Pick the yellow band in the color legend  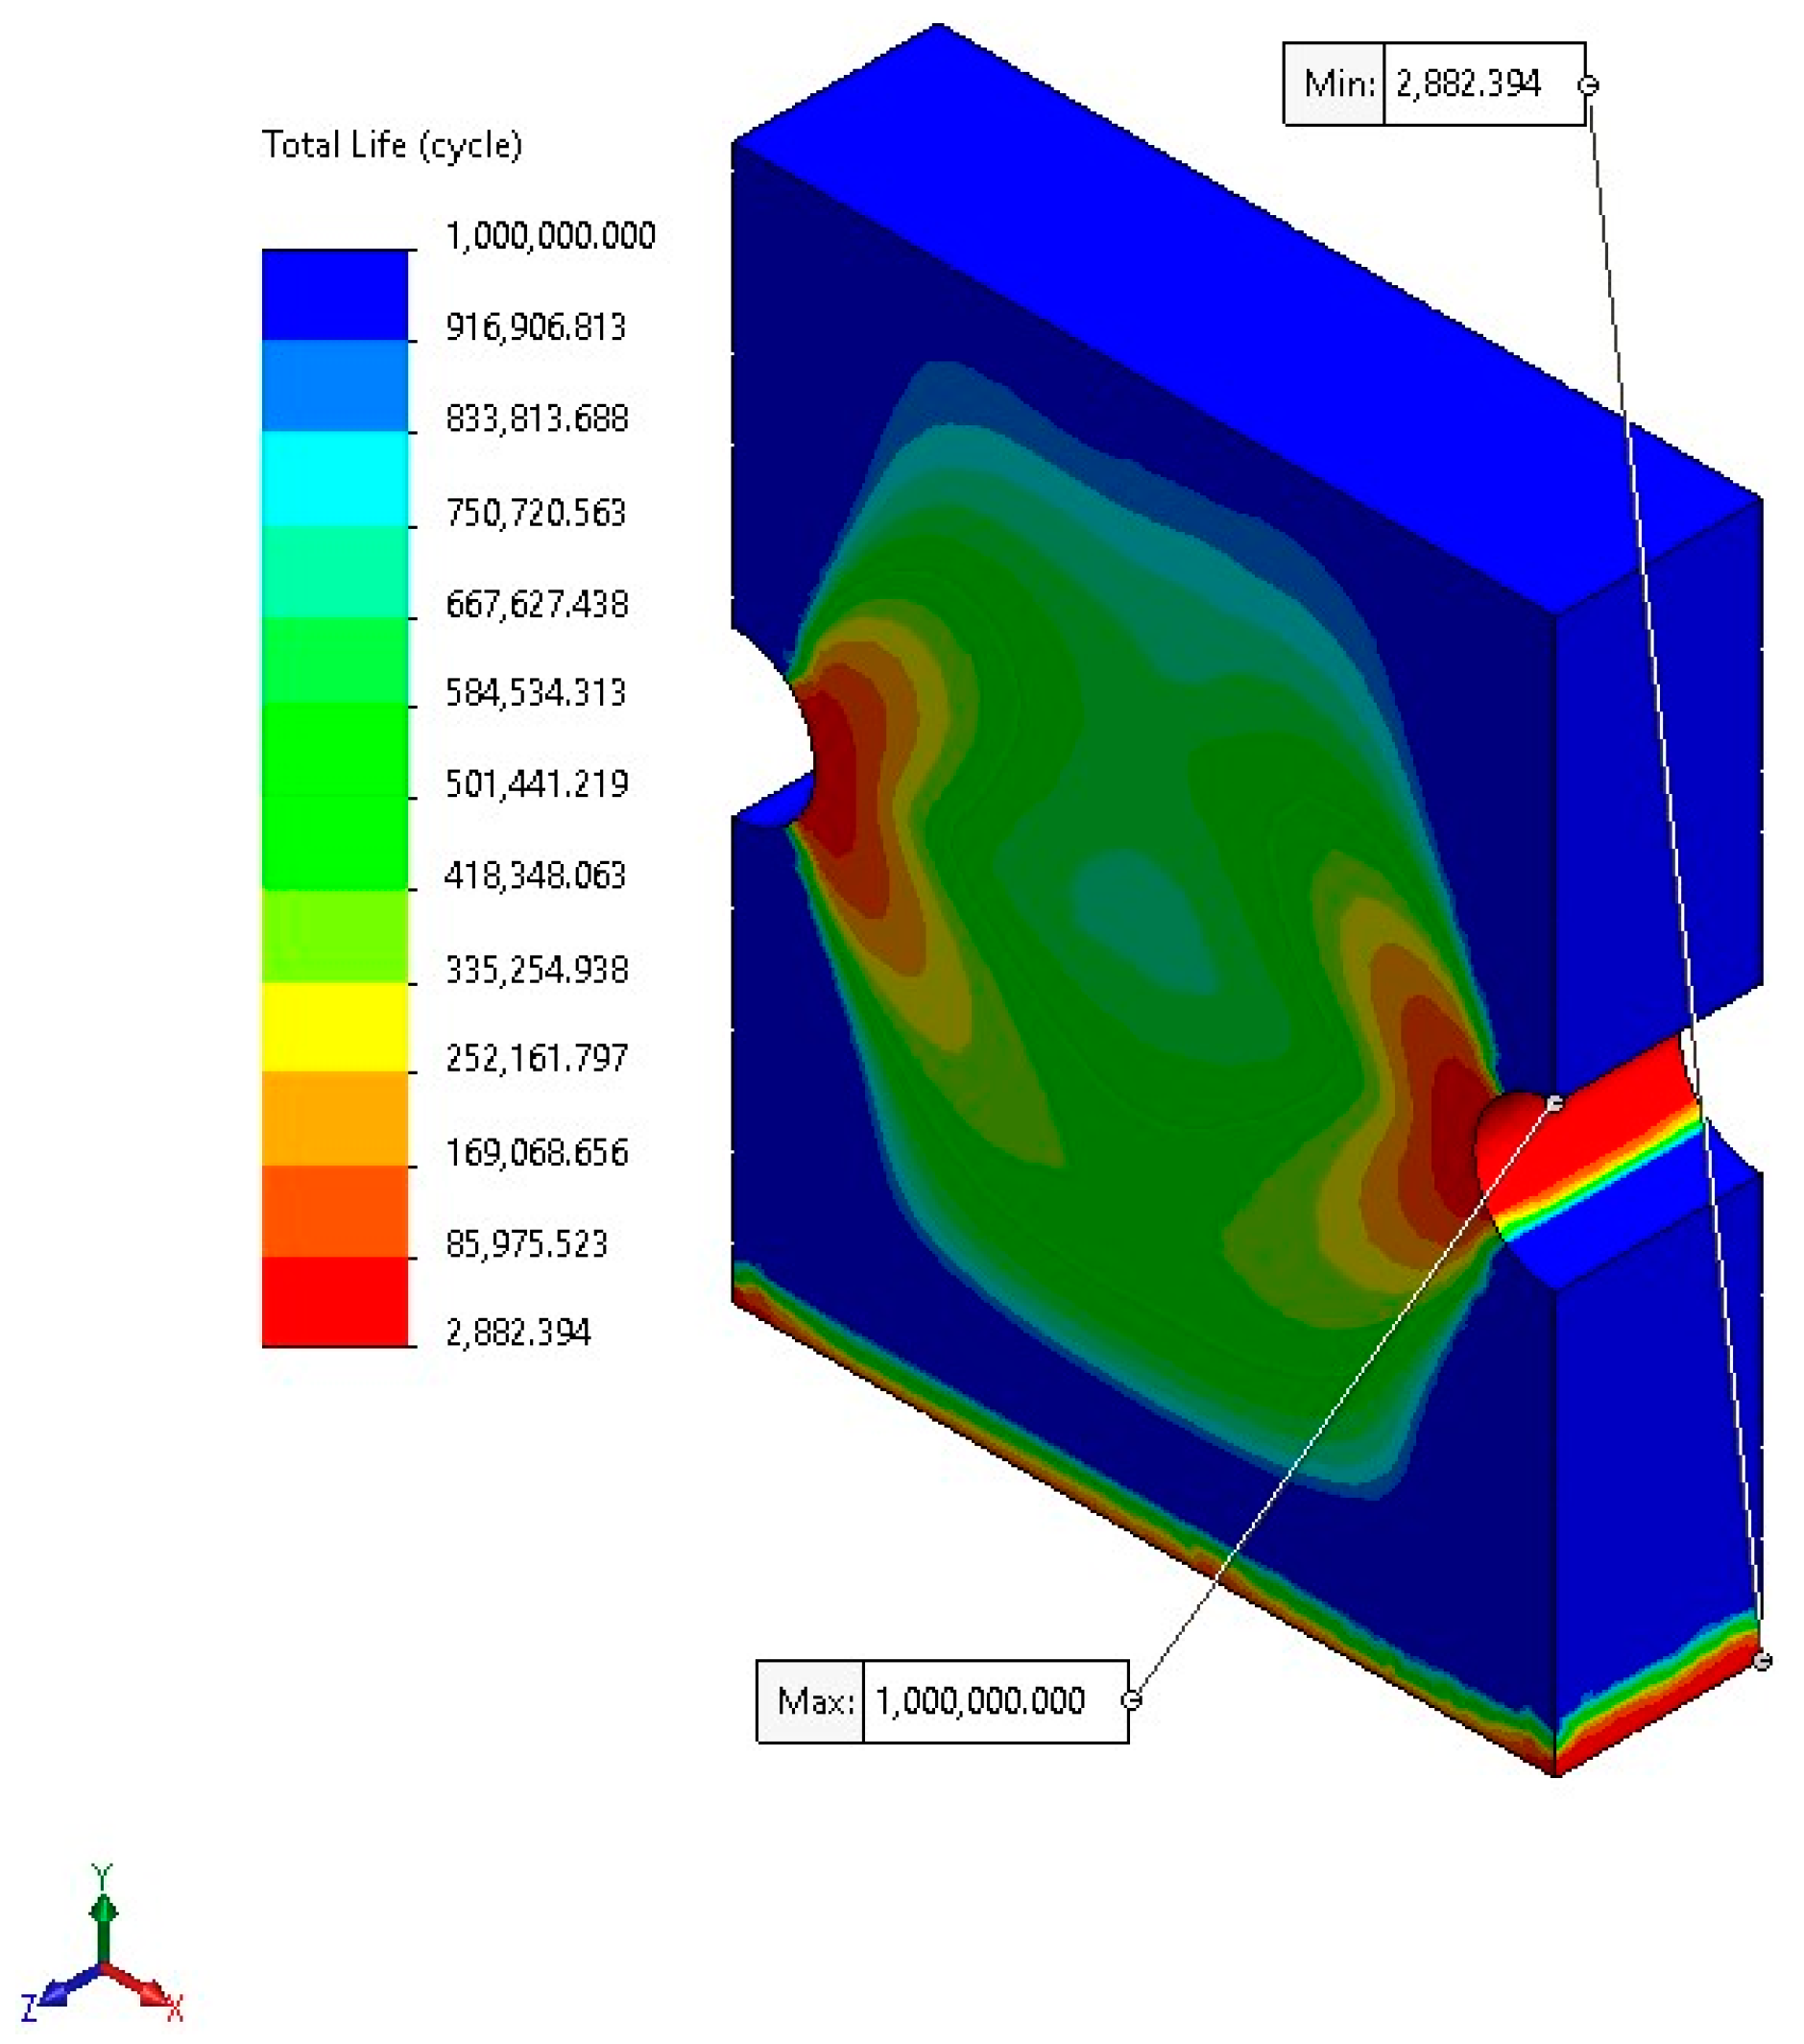(335, 1027)
